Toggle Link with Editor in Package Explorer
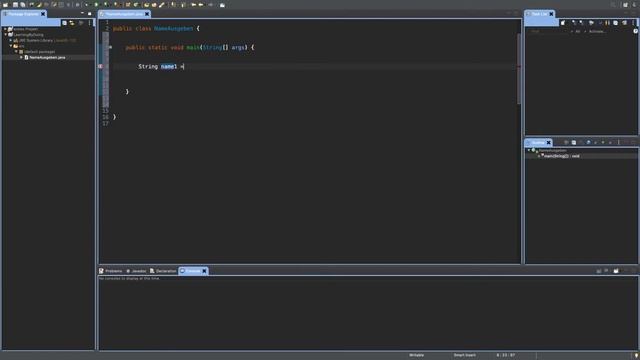The width and height of the screenshot is (640, 360). (72, 23)
